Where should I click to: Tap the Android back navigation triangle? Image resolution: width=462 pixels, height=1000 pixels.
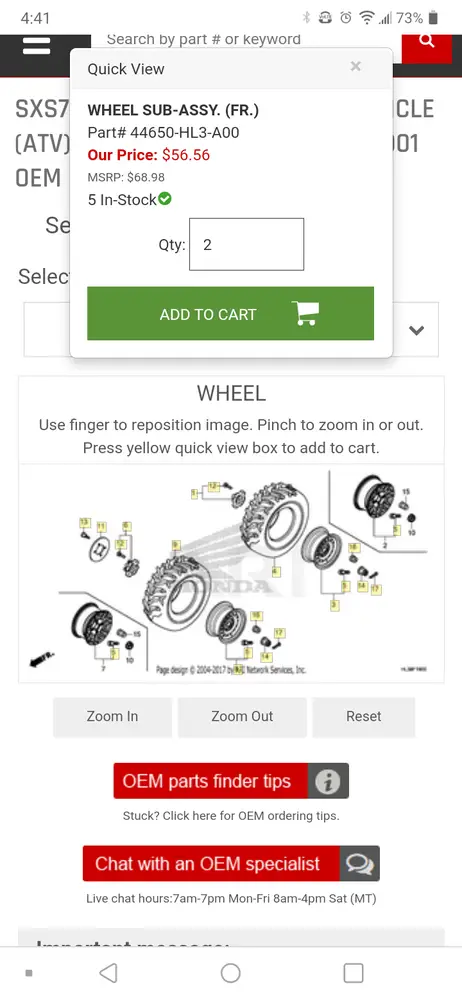tap(108, 973)
